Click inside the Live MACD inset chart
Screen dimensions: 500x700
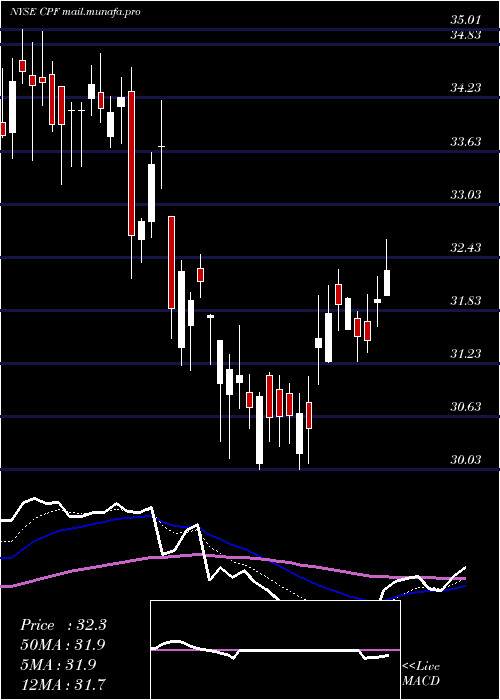pyautogui.click(x=275, y=650)
